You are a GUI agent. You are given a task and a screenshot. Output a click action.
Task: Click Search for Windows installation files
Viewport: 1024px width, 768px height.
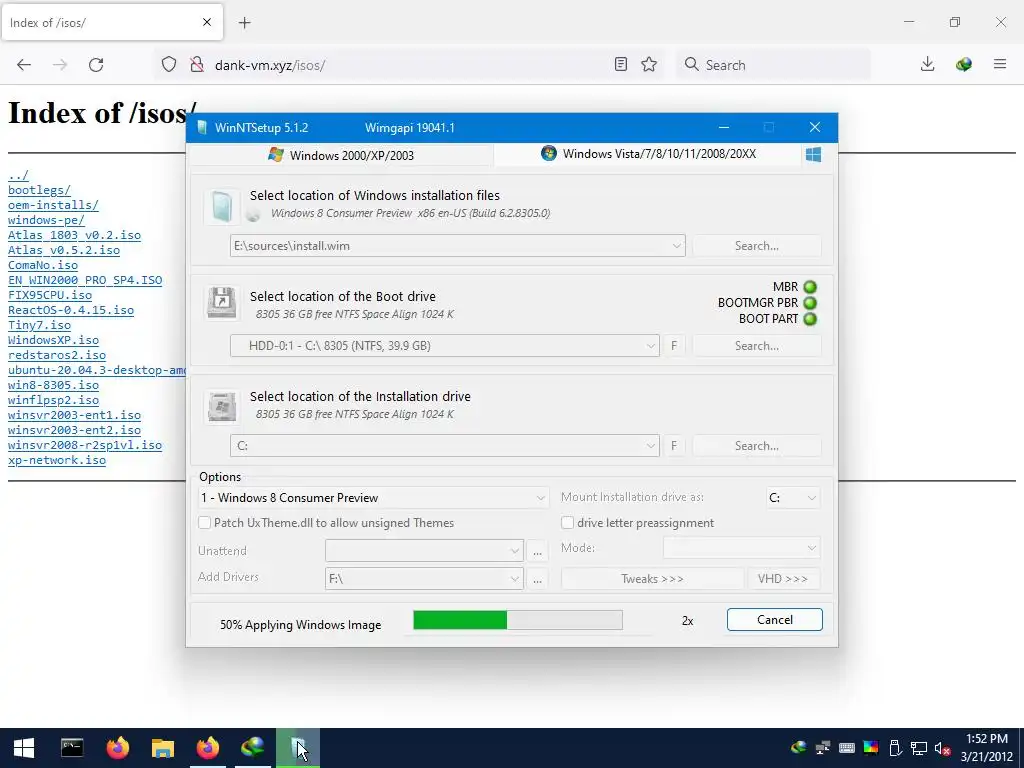tap(756, 246)
